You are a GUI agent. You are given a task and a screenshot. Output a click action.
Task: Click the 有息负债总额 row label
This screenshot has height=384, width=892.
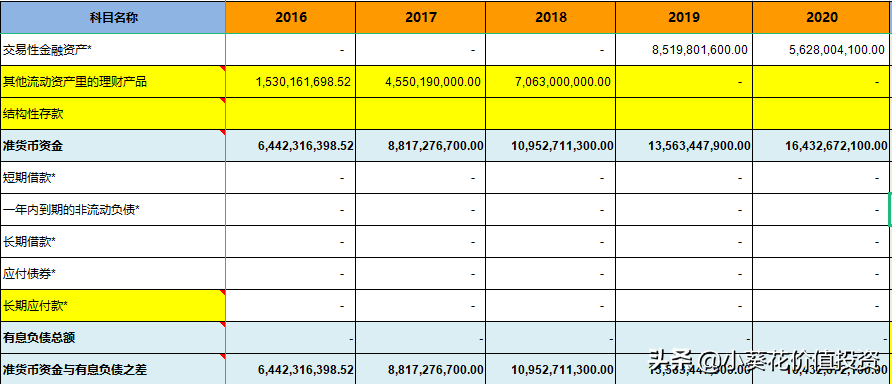pyautogui.click(x=39, y=338)
